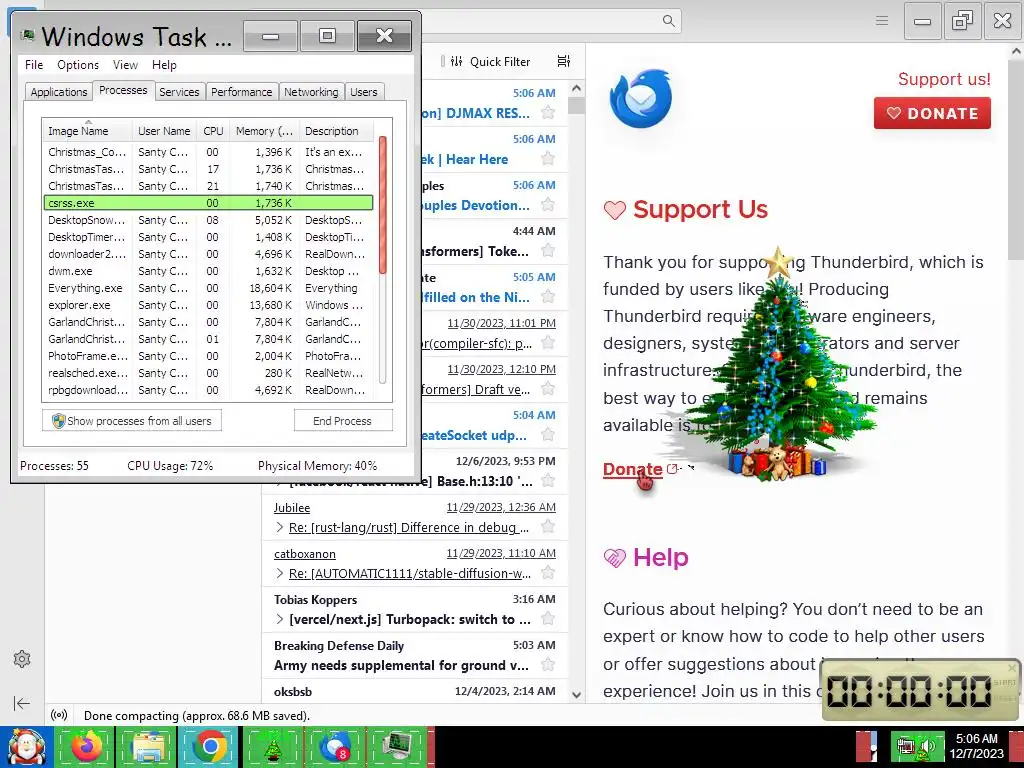Select the dwm.exe process row
Screen dimensions: 1024x768
click(209, 271)
